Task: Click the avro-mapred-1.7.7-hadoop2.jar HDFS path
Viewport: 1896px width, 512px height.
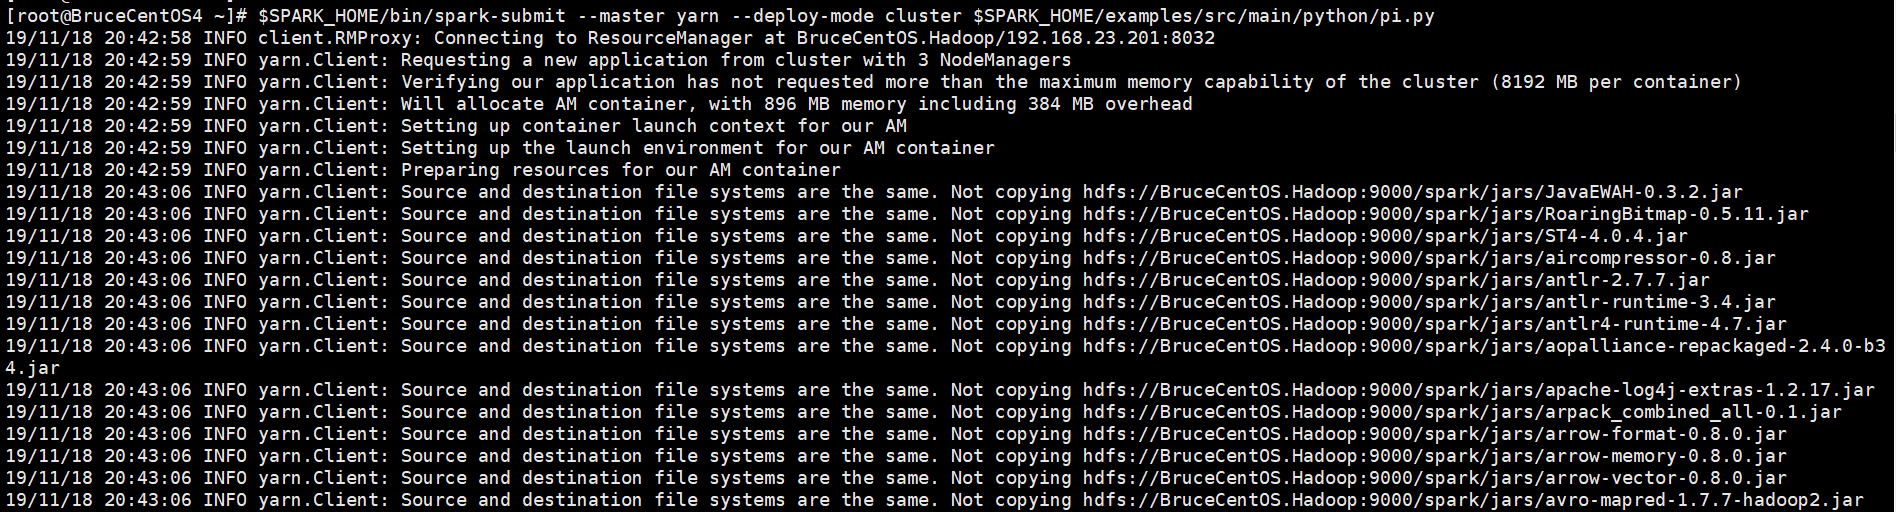Action: pos(1473,500)
